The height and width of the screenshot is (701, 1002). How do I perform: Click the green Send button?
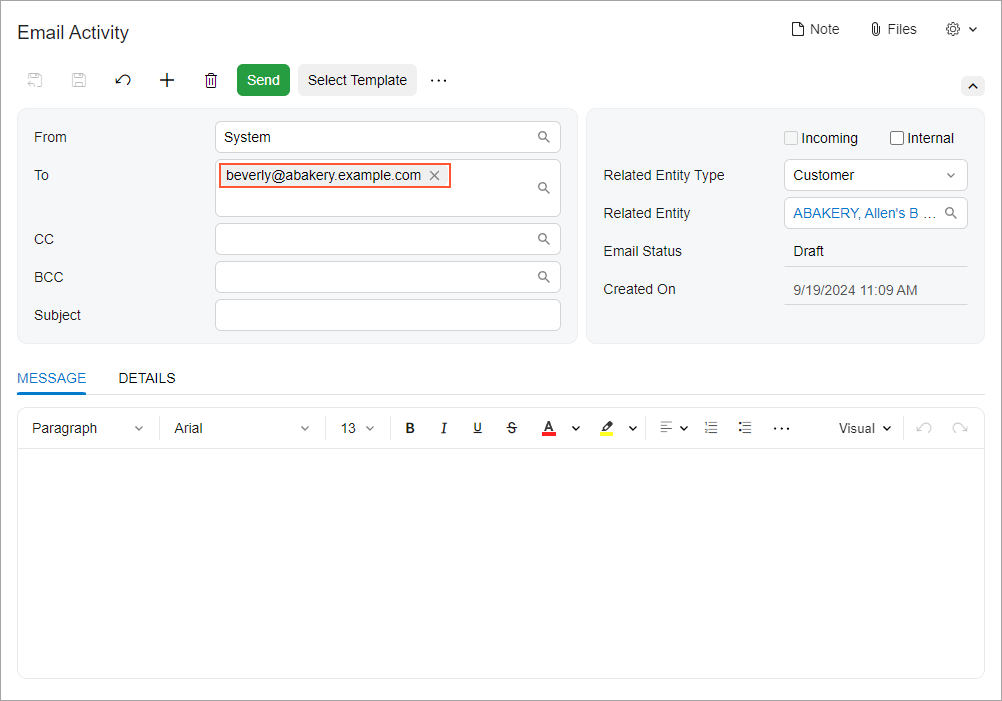[263, 80]
